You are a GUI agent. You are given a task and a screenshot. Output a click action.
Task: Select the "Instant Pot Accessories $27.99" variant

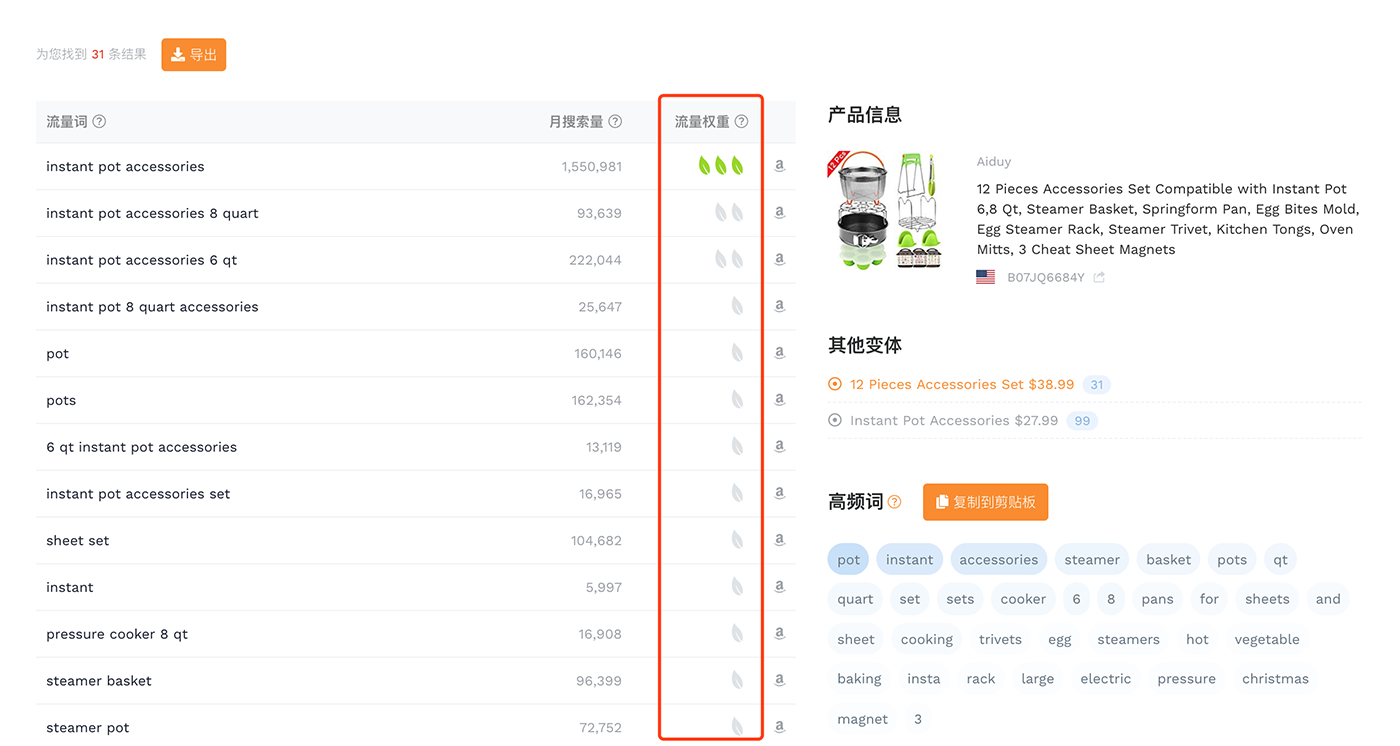953,420
